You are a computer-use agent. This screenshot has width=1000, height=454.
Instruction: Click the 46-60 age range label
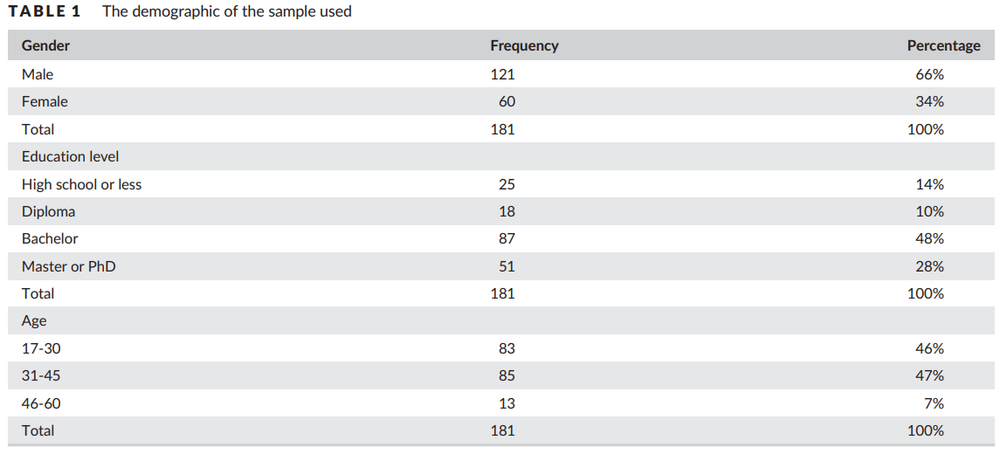point(41,403)
